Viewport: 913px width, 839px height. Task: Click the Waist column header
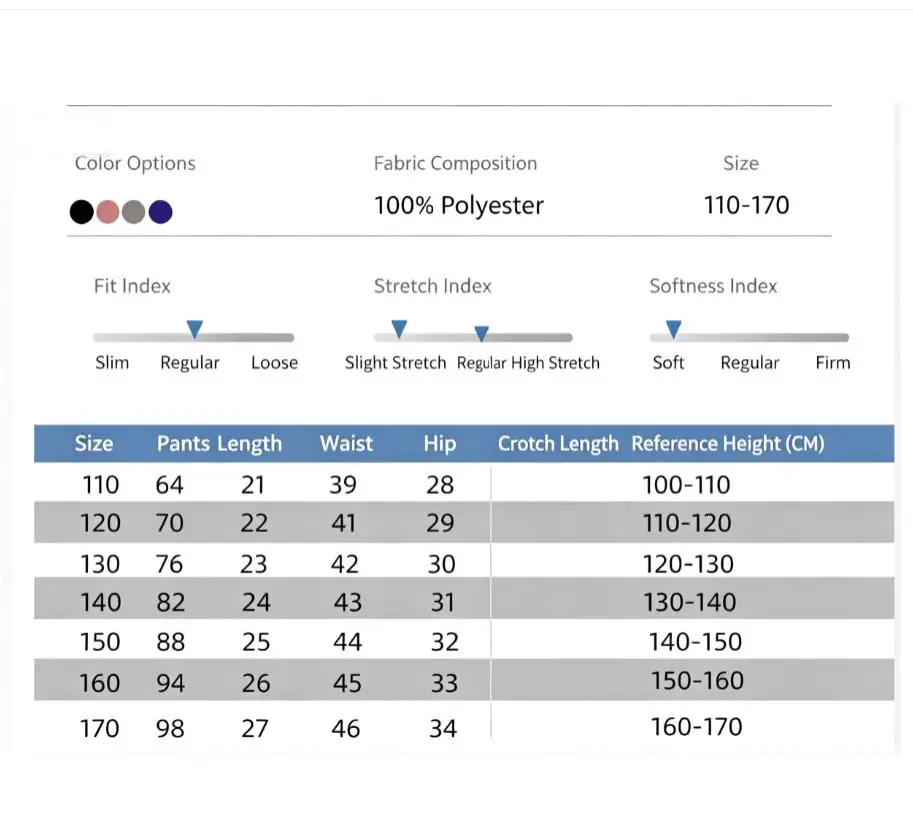pos(346,444)
